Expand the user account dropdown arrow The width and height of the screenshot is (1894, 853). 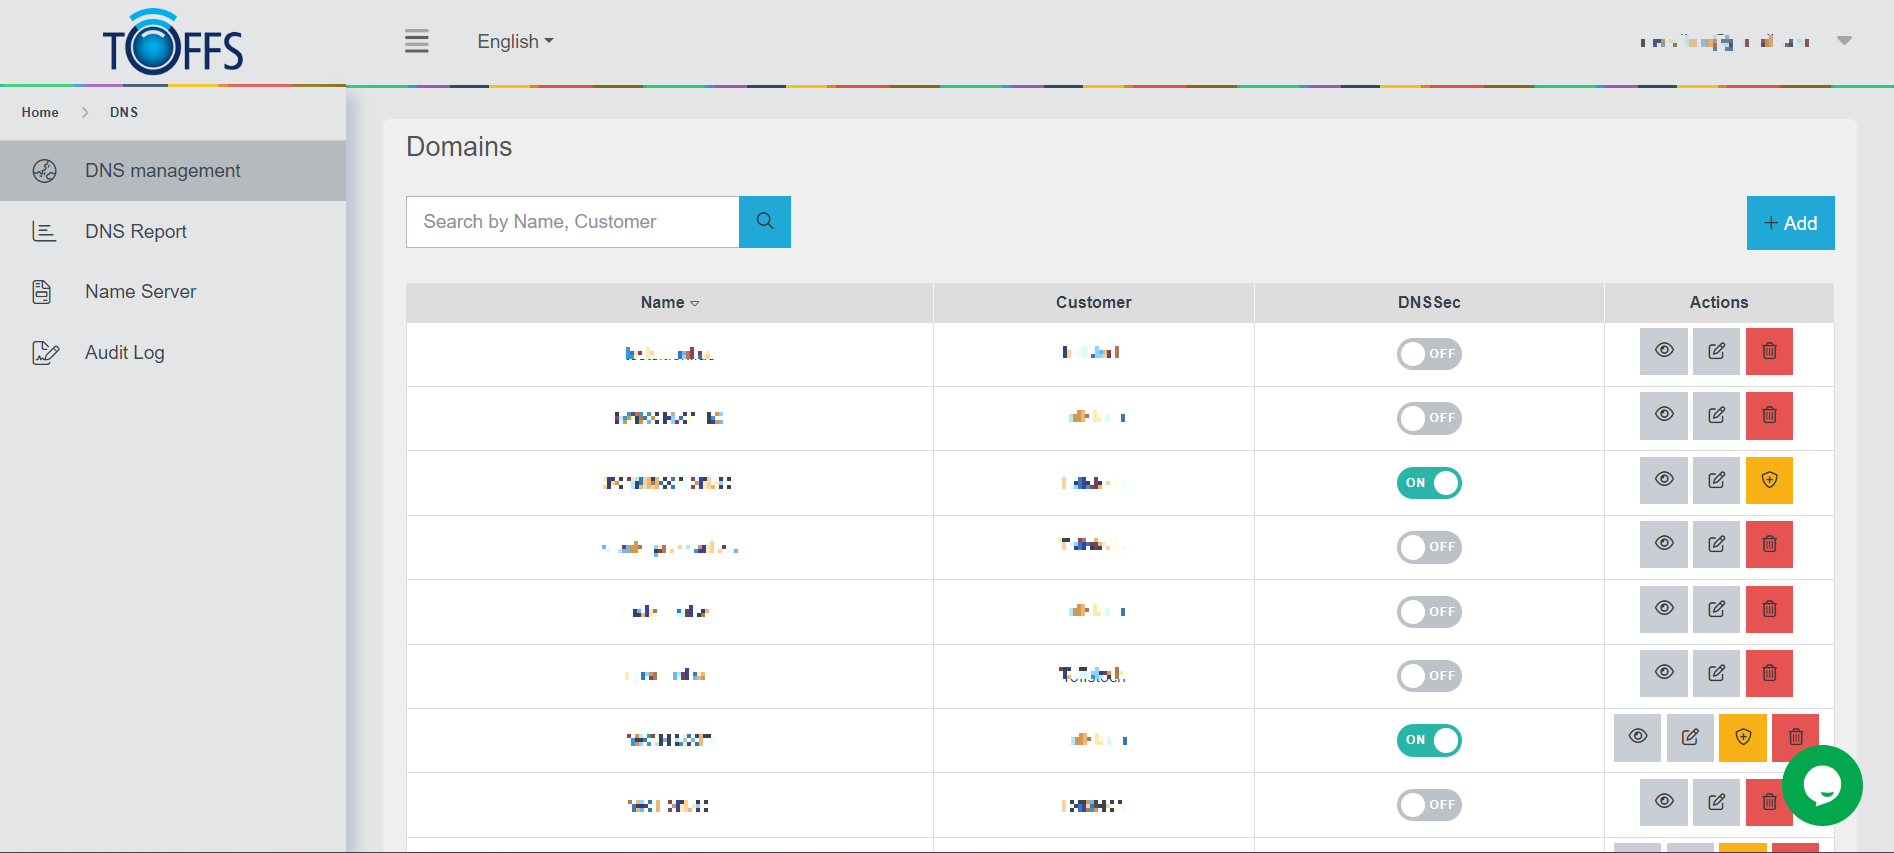1844,41
